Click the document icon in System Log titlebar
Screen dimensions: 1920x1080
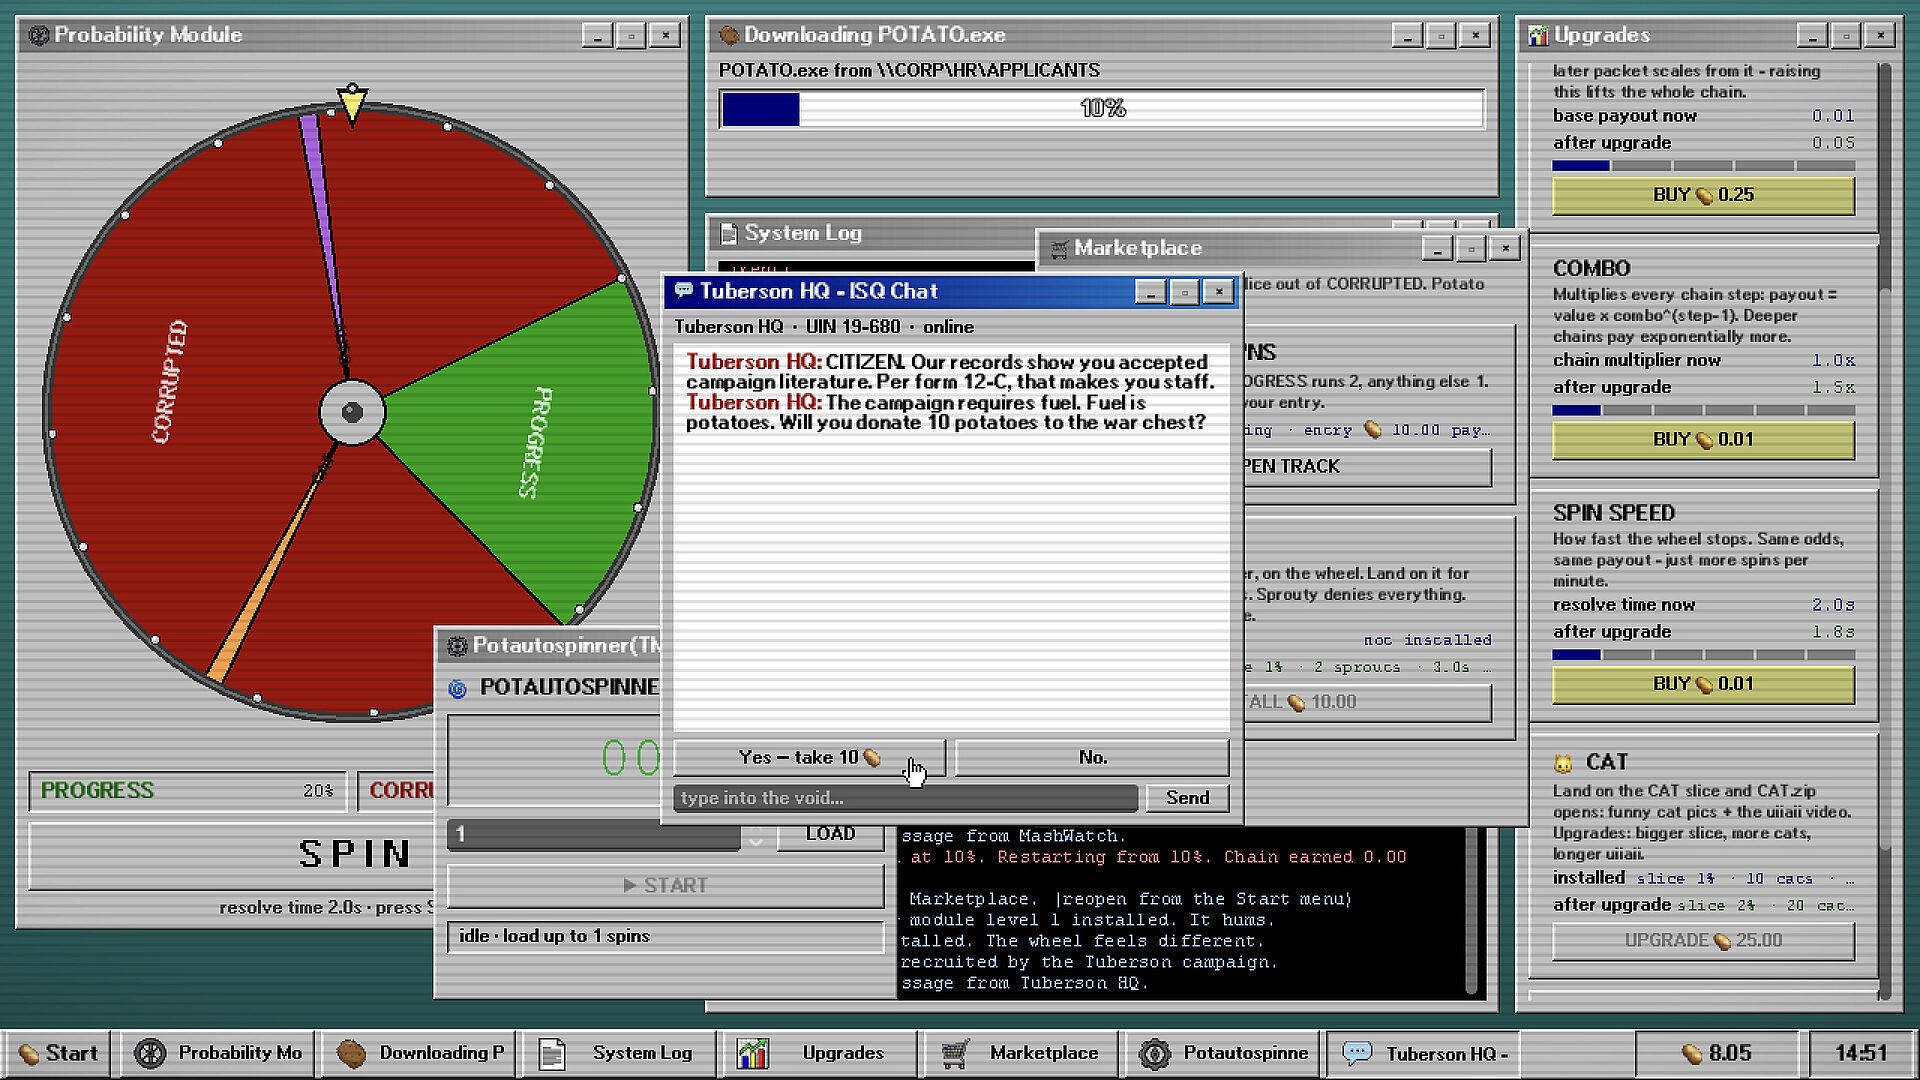(729, 233)
